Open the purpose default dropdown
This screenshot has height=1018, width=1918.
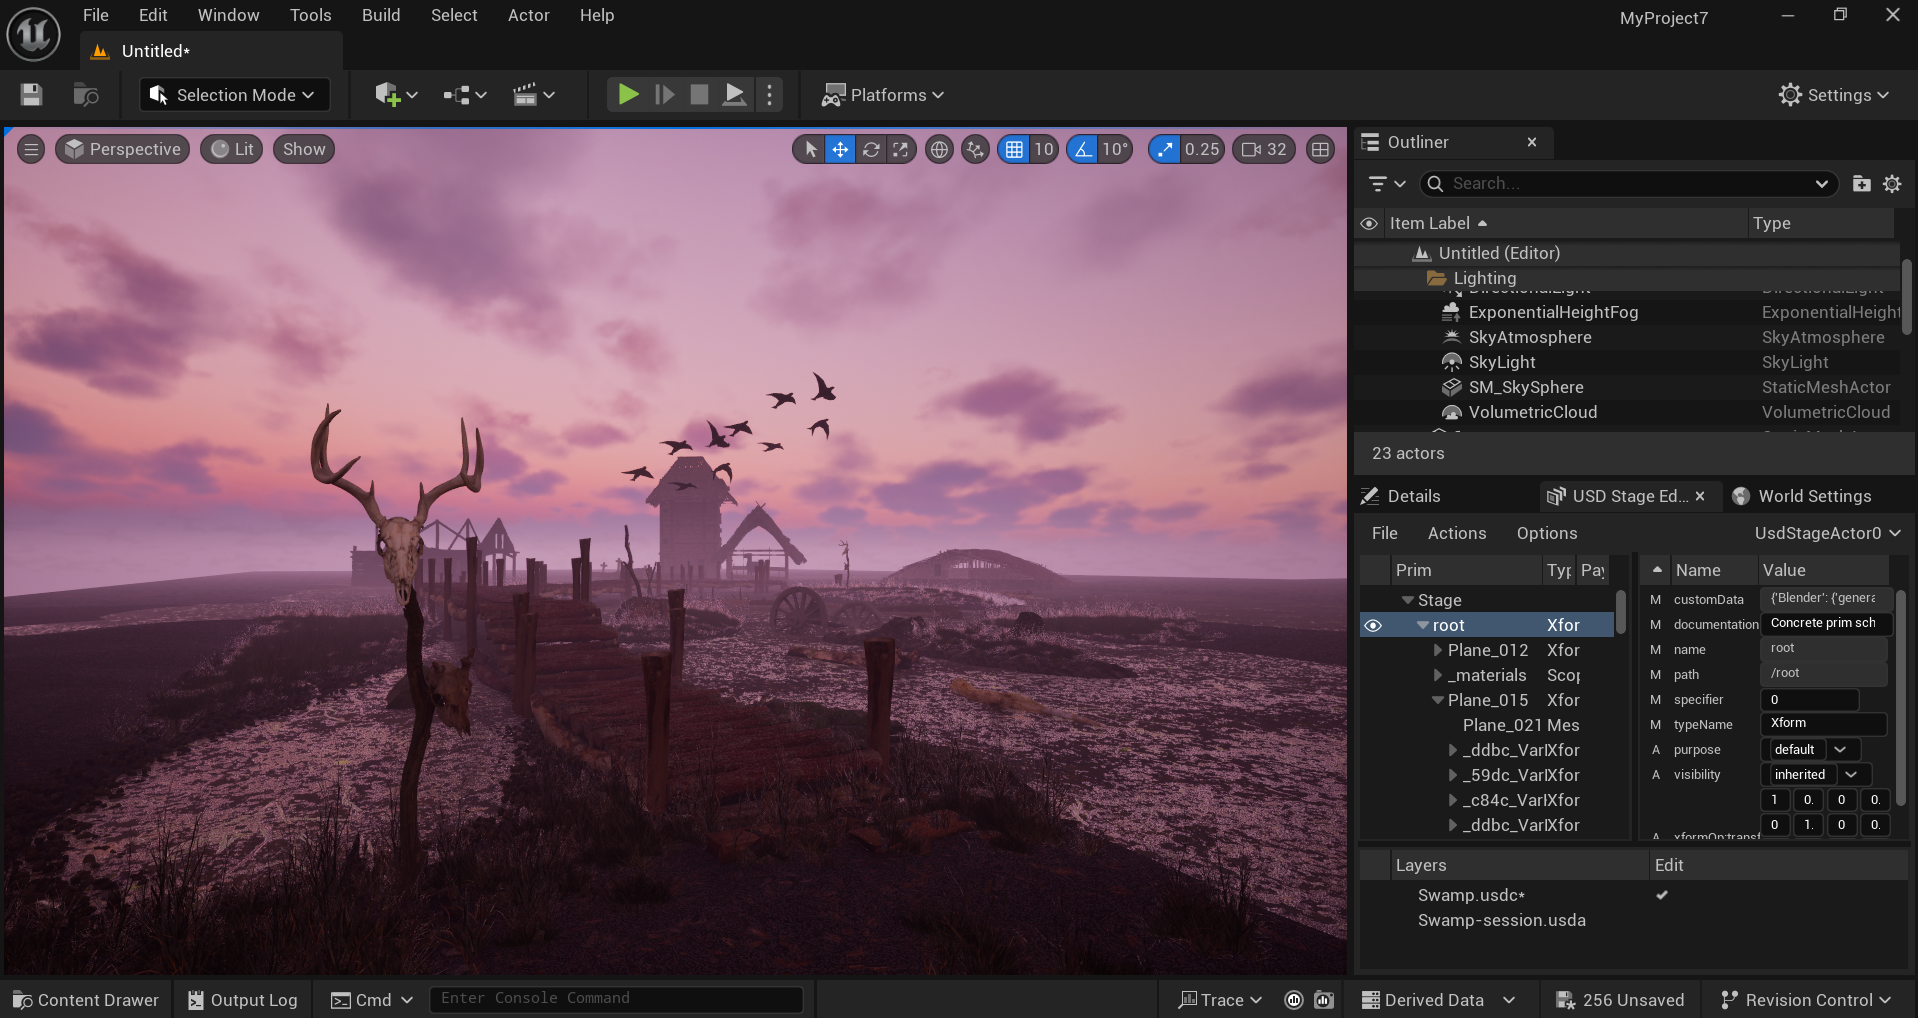[1813, 750]
